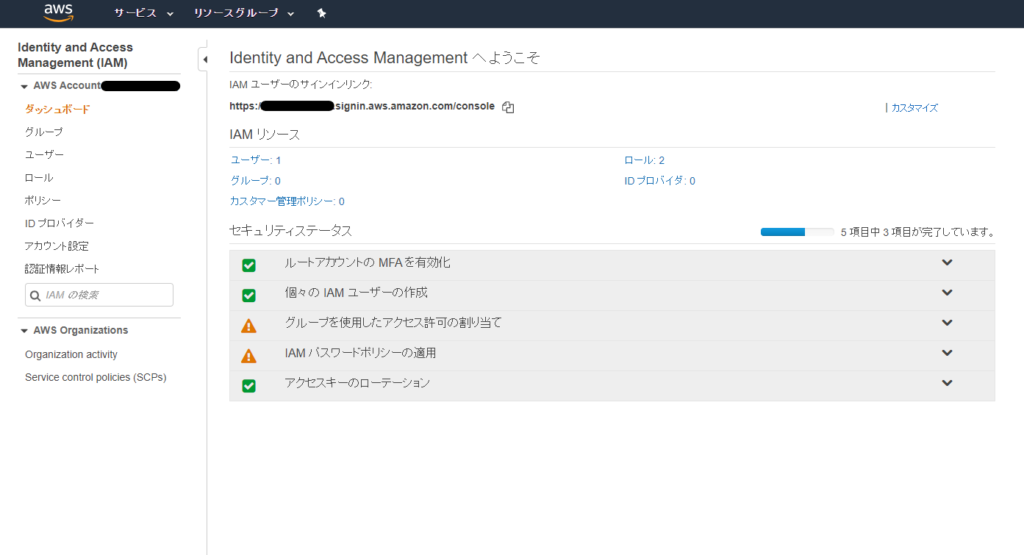Open the リソースグループ dropdown menu
The width and height of the screenshot is (1024, 555).
pos(244,13)
